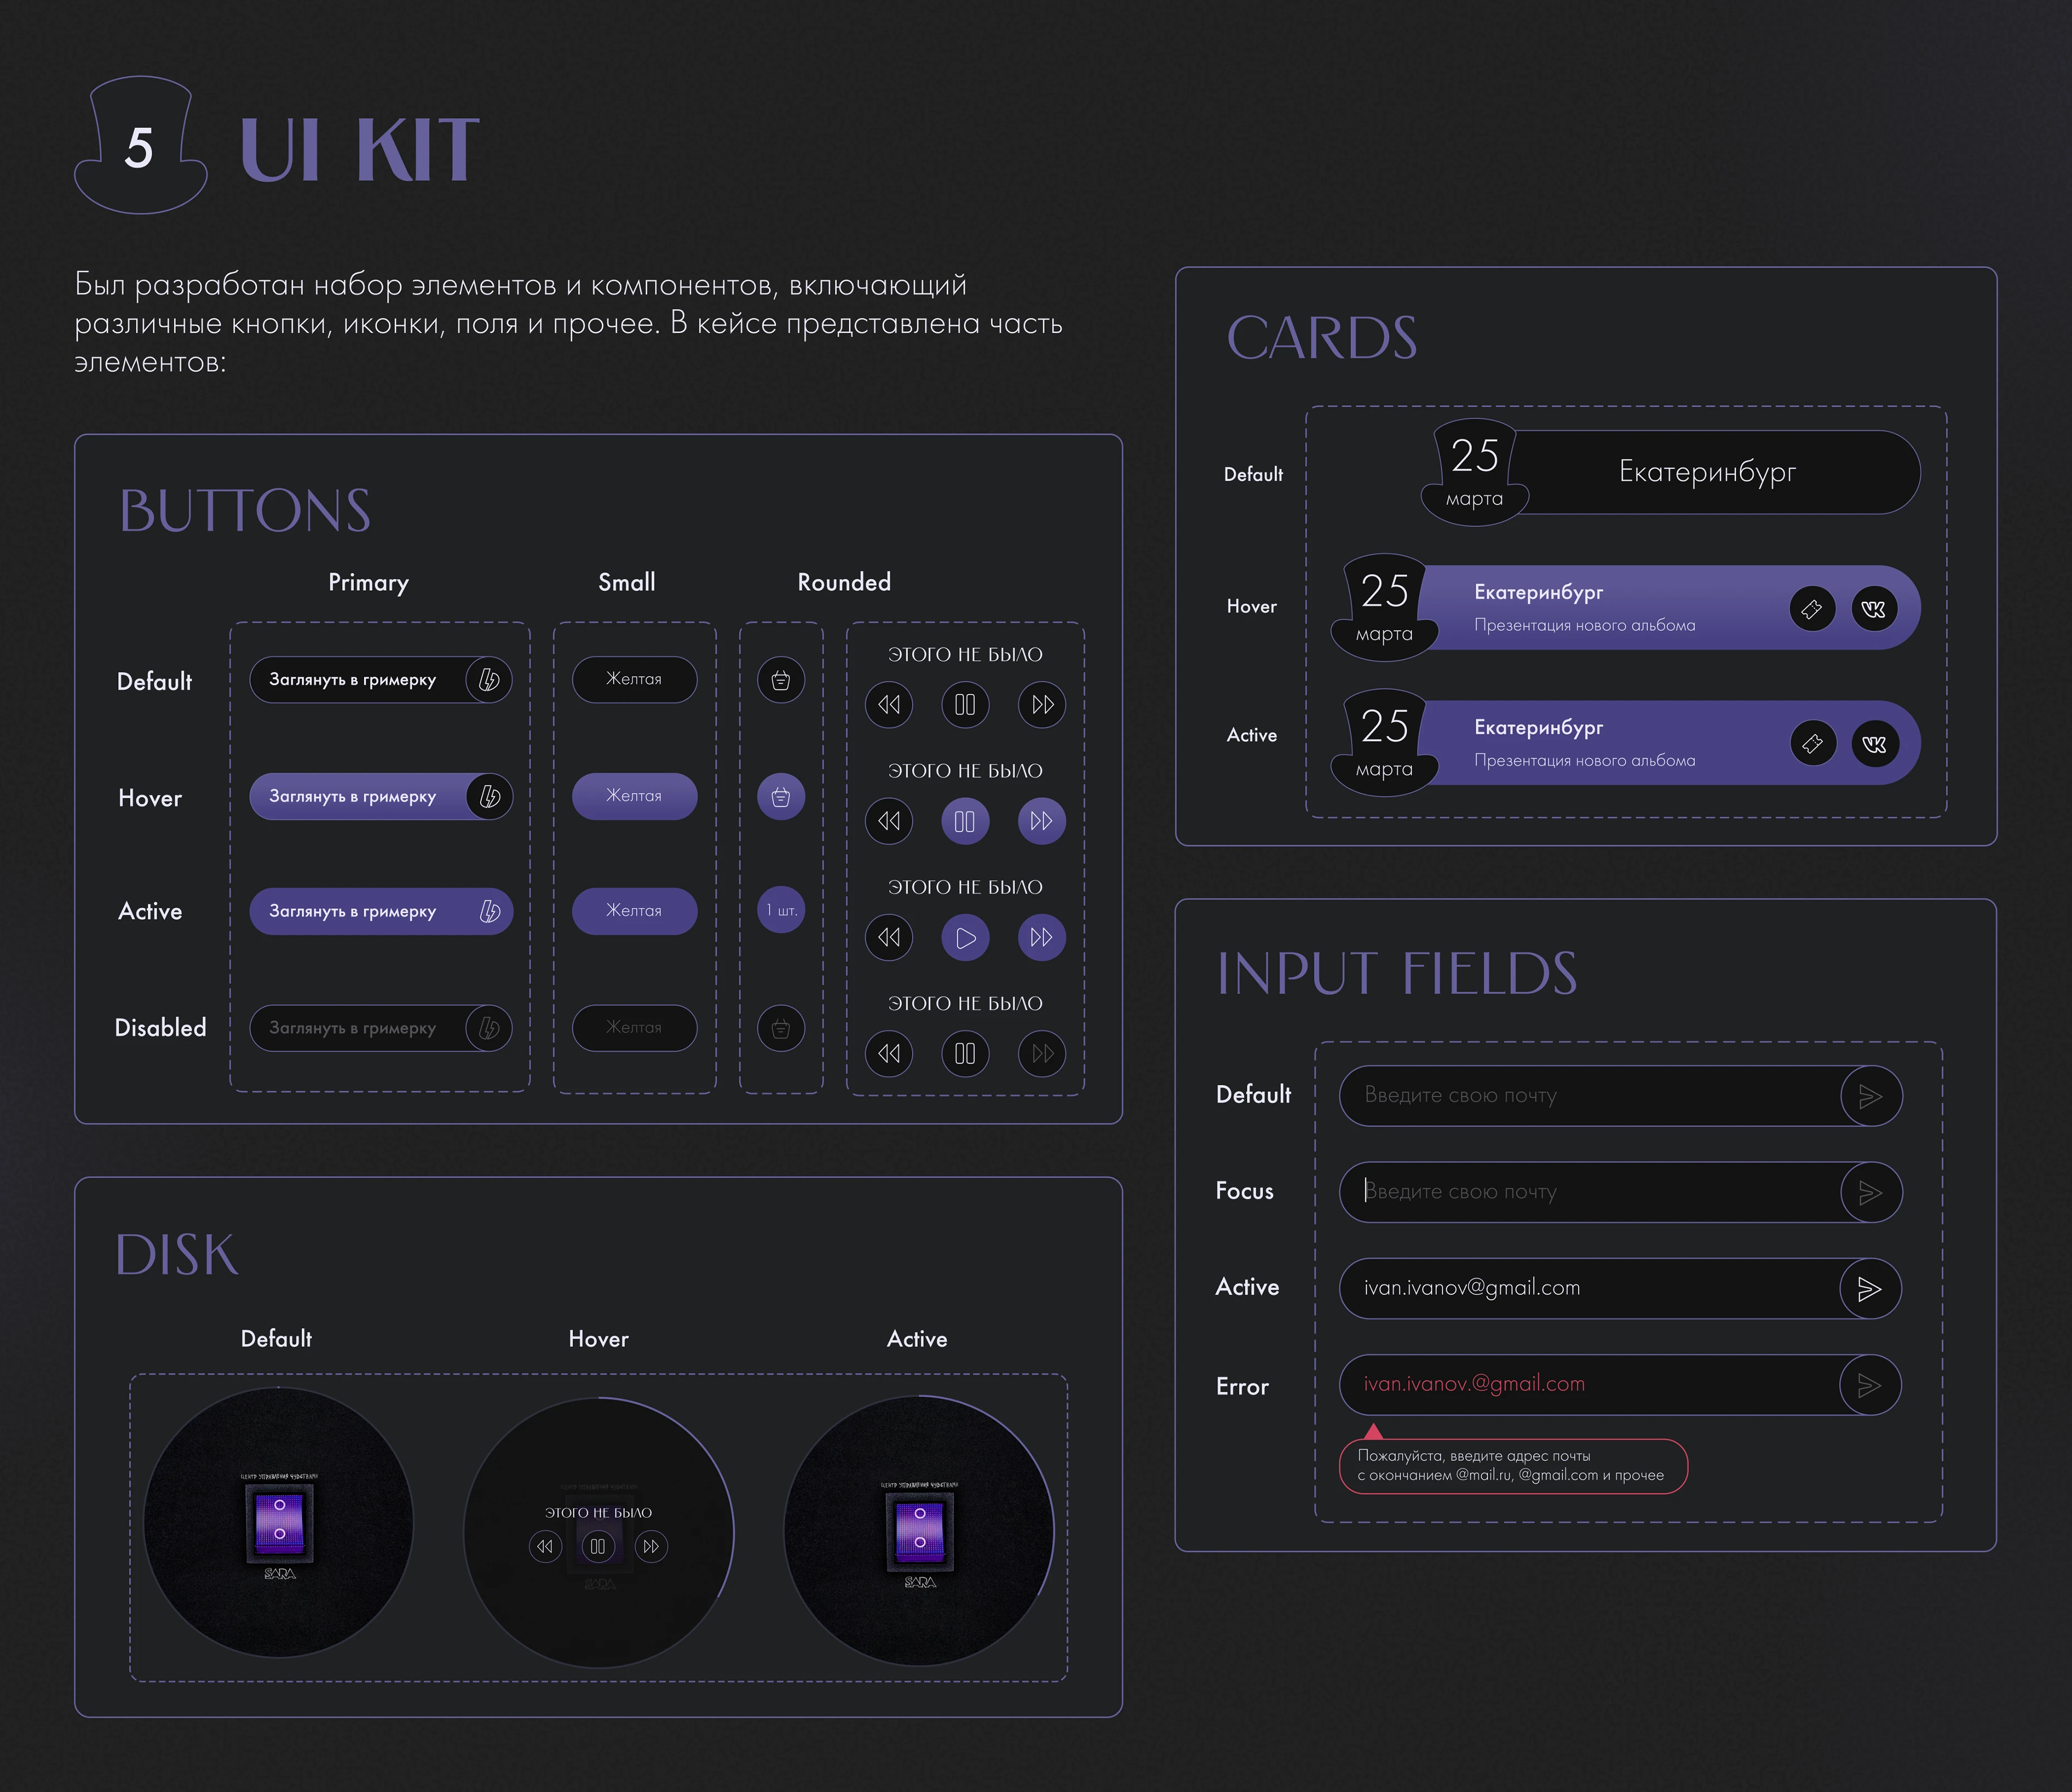Click the rewind icon in Default player row

point(889,704)
